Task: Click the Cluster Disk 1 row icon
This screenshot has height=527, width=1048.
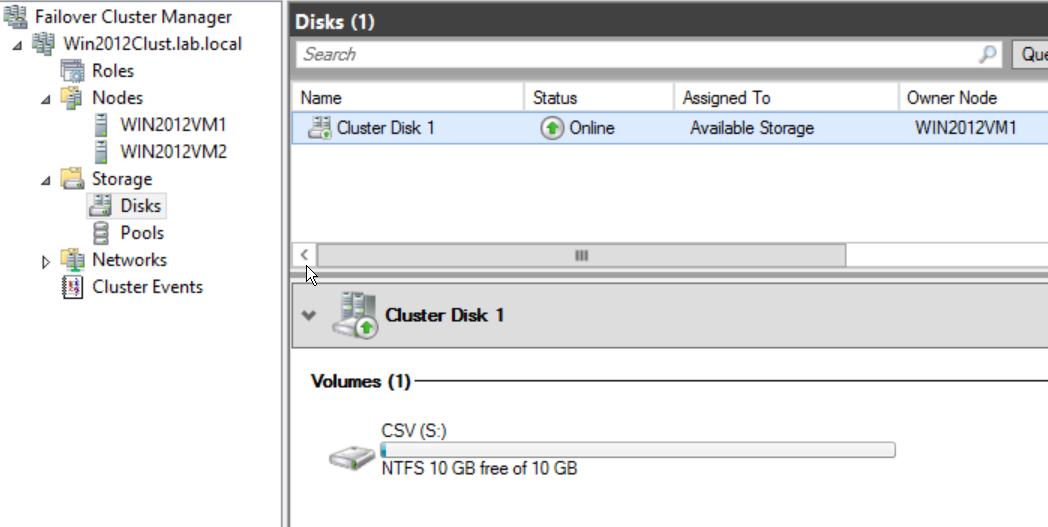Action: coord(319,128)
